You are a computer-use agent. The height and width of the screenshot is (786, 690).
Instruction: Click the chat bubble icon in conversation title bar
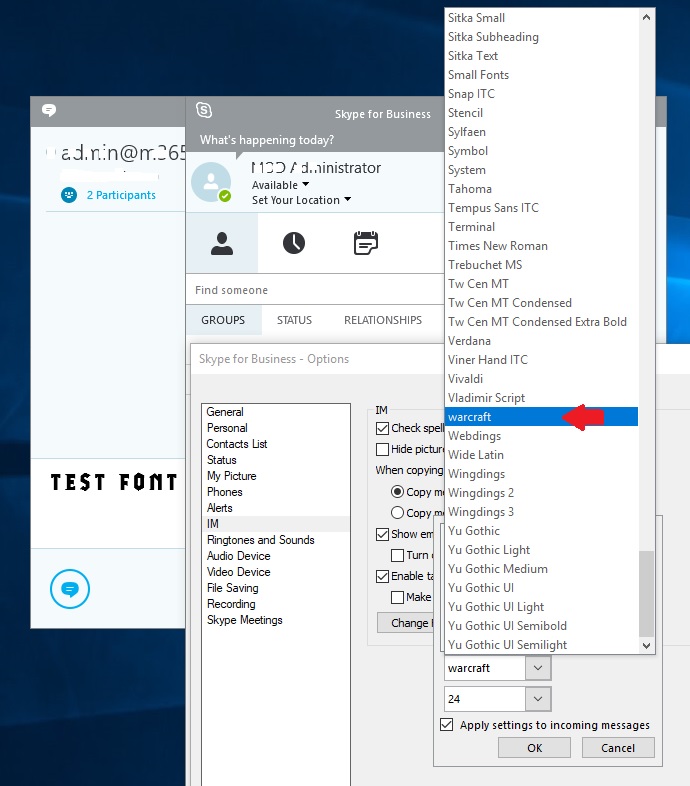pyautogui.click(x=49, y=110)
